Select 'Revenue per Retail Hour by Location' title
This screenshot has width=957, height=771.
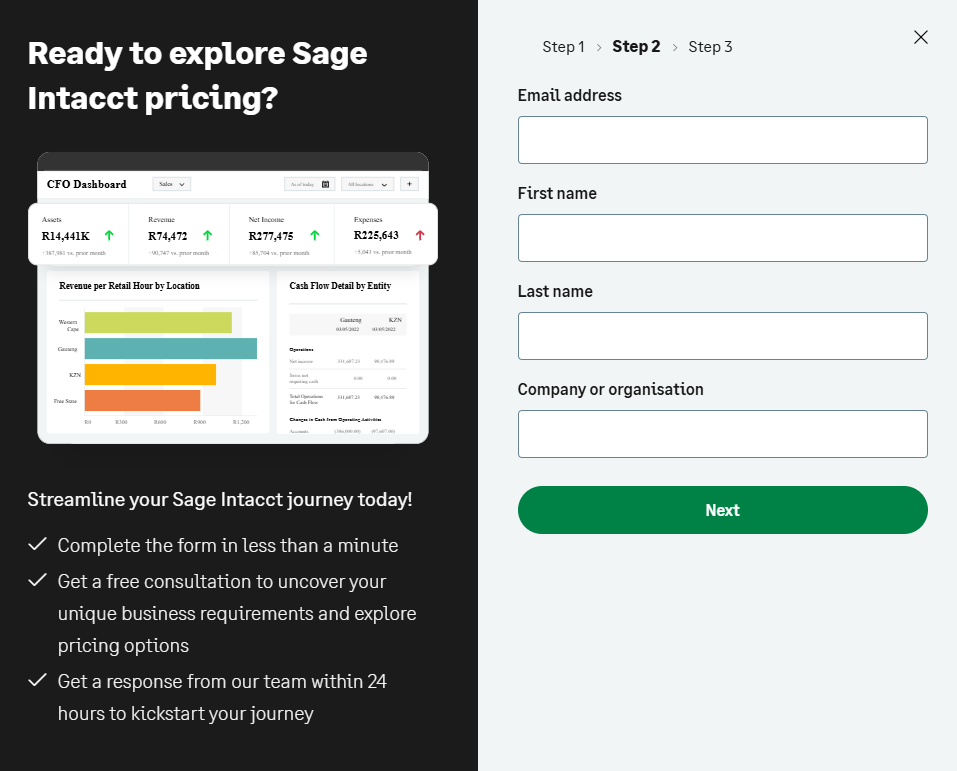[x=129, y=286]
